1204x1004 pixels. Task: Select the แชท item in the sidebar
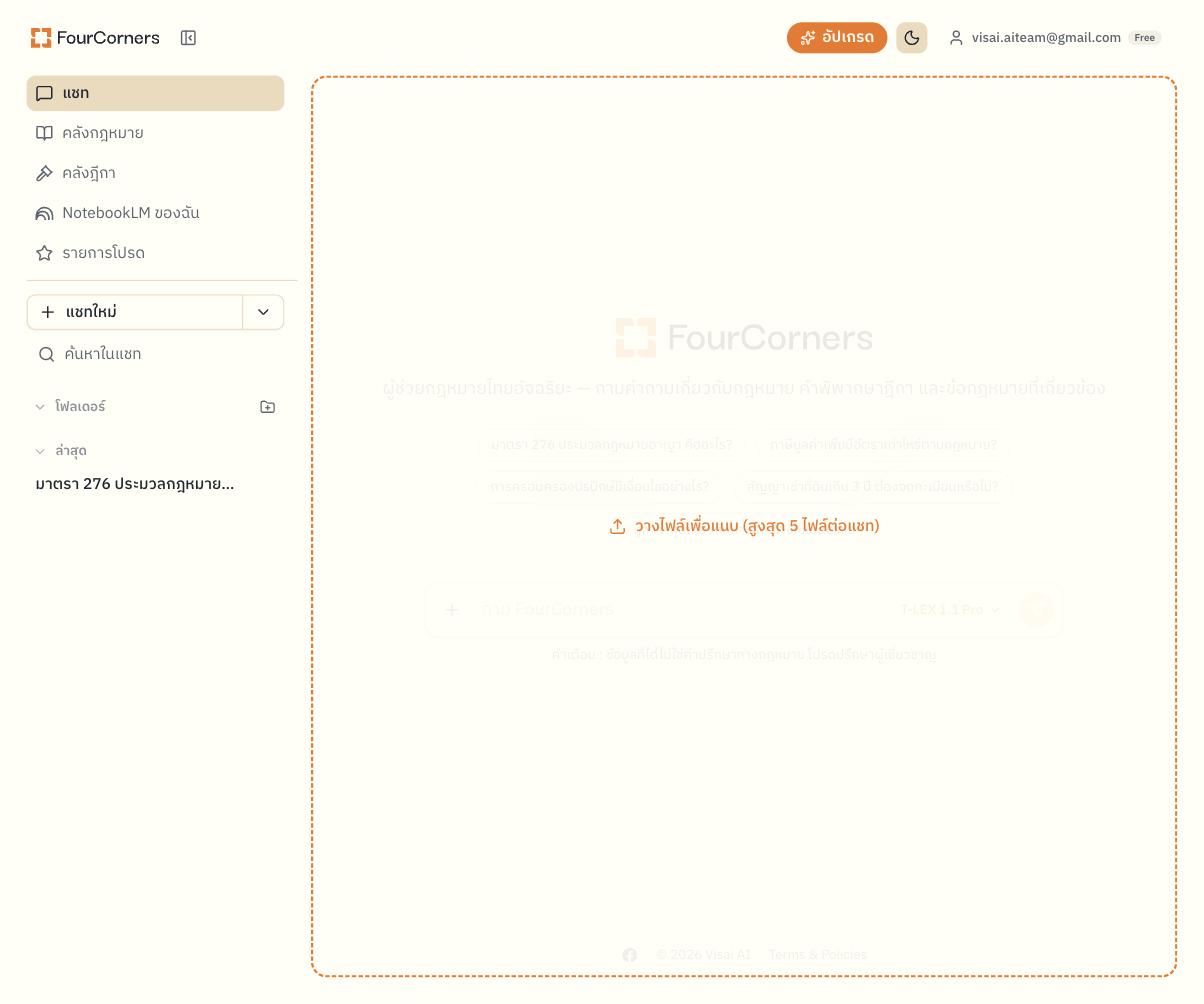[x=155, y=93]
